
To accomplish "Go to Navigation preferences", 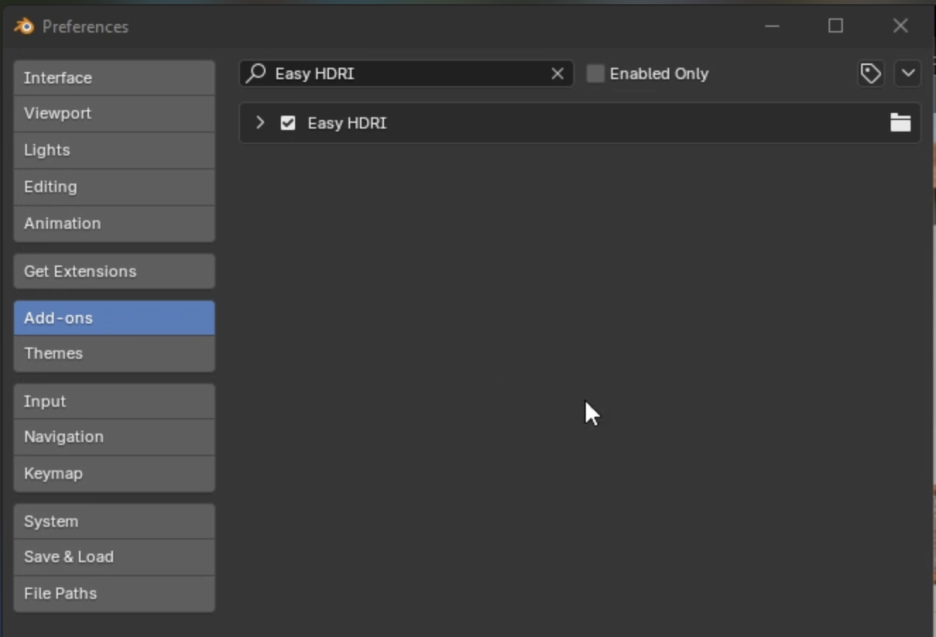I will click(114, 437).
